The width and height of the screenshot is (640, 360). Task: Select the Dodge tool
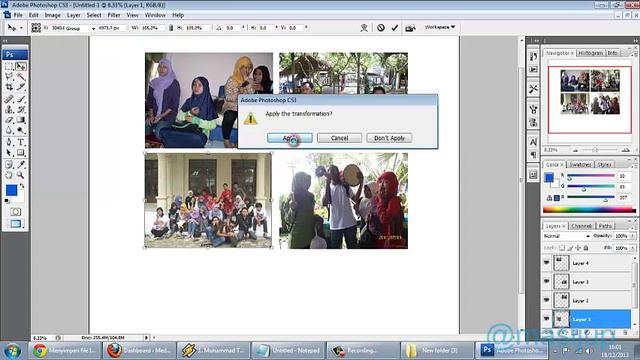coord(21,131)
